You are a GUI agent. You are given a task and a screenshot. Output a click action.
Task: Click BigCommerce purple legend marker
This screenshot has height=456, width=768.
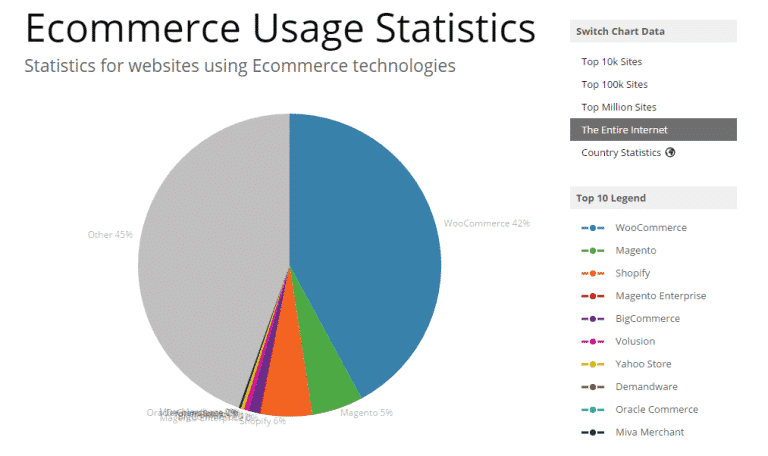pyautogui.click(x=593, y=319)
